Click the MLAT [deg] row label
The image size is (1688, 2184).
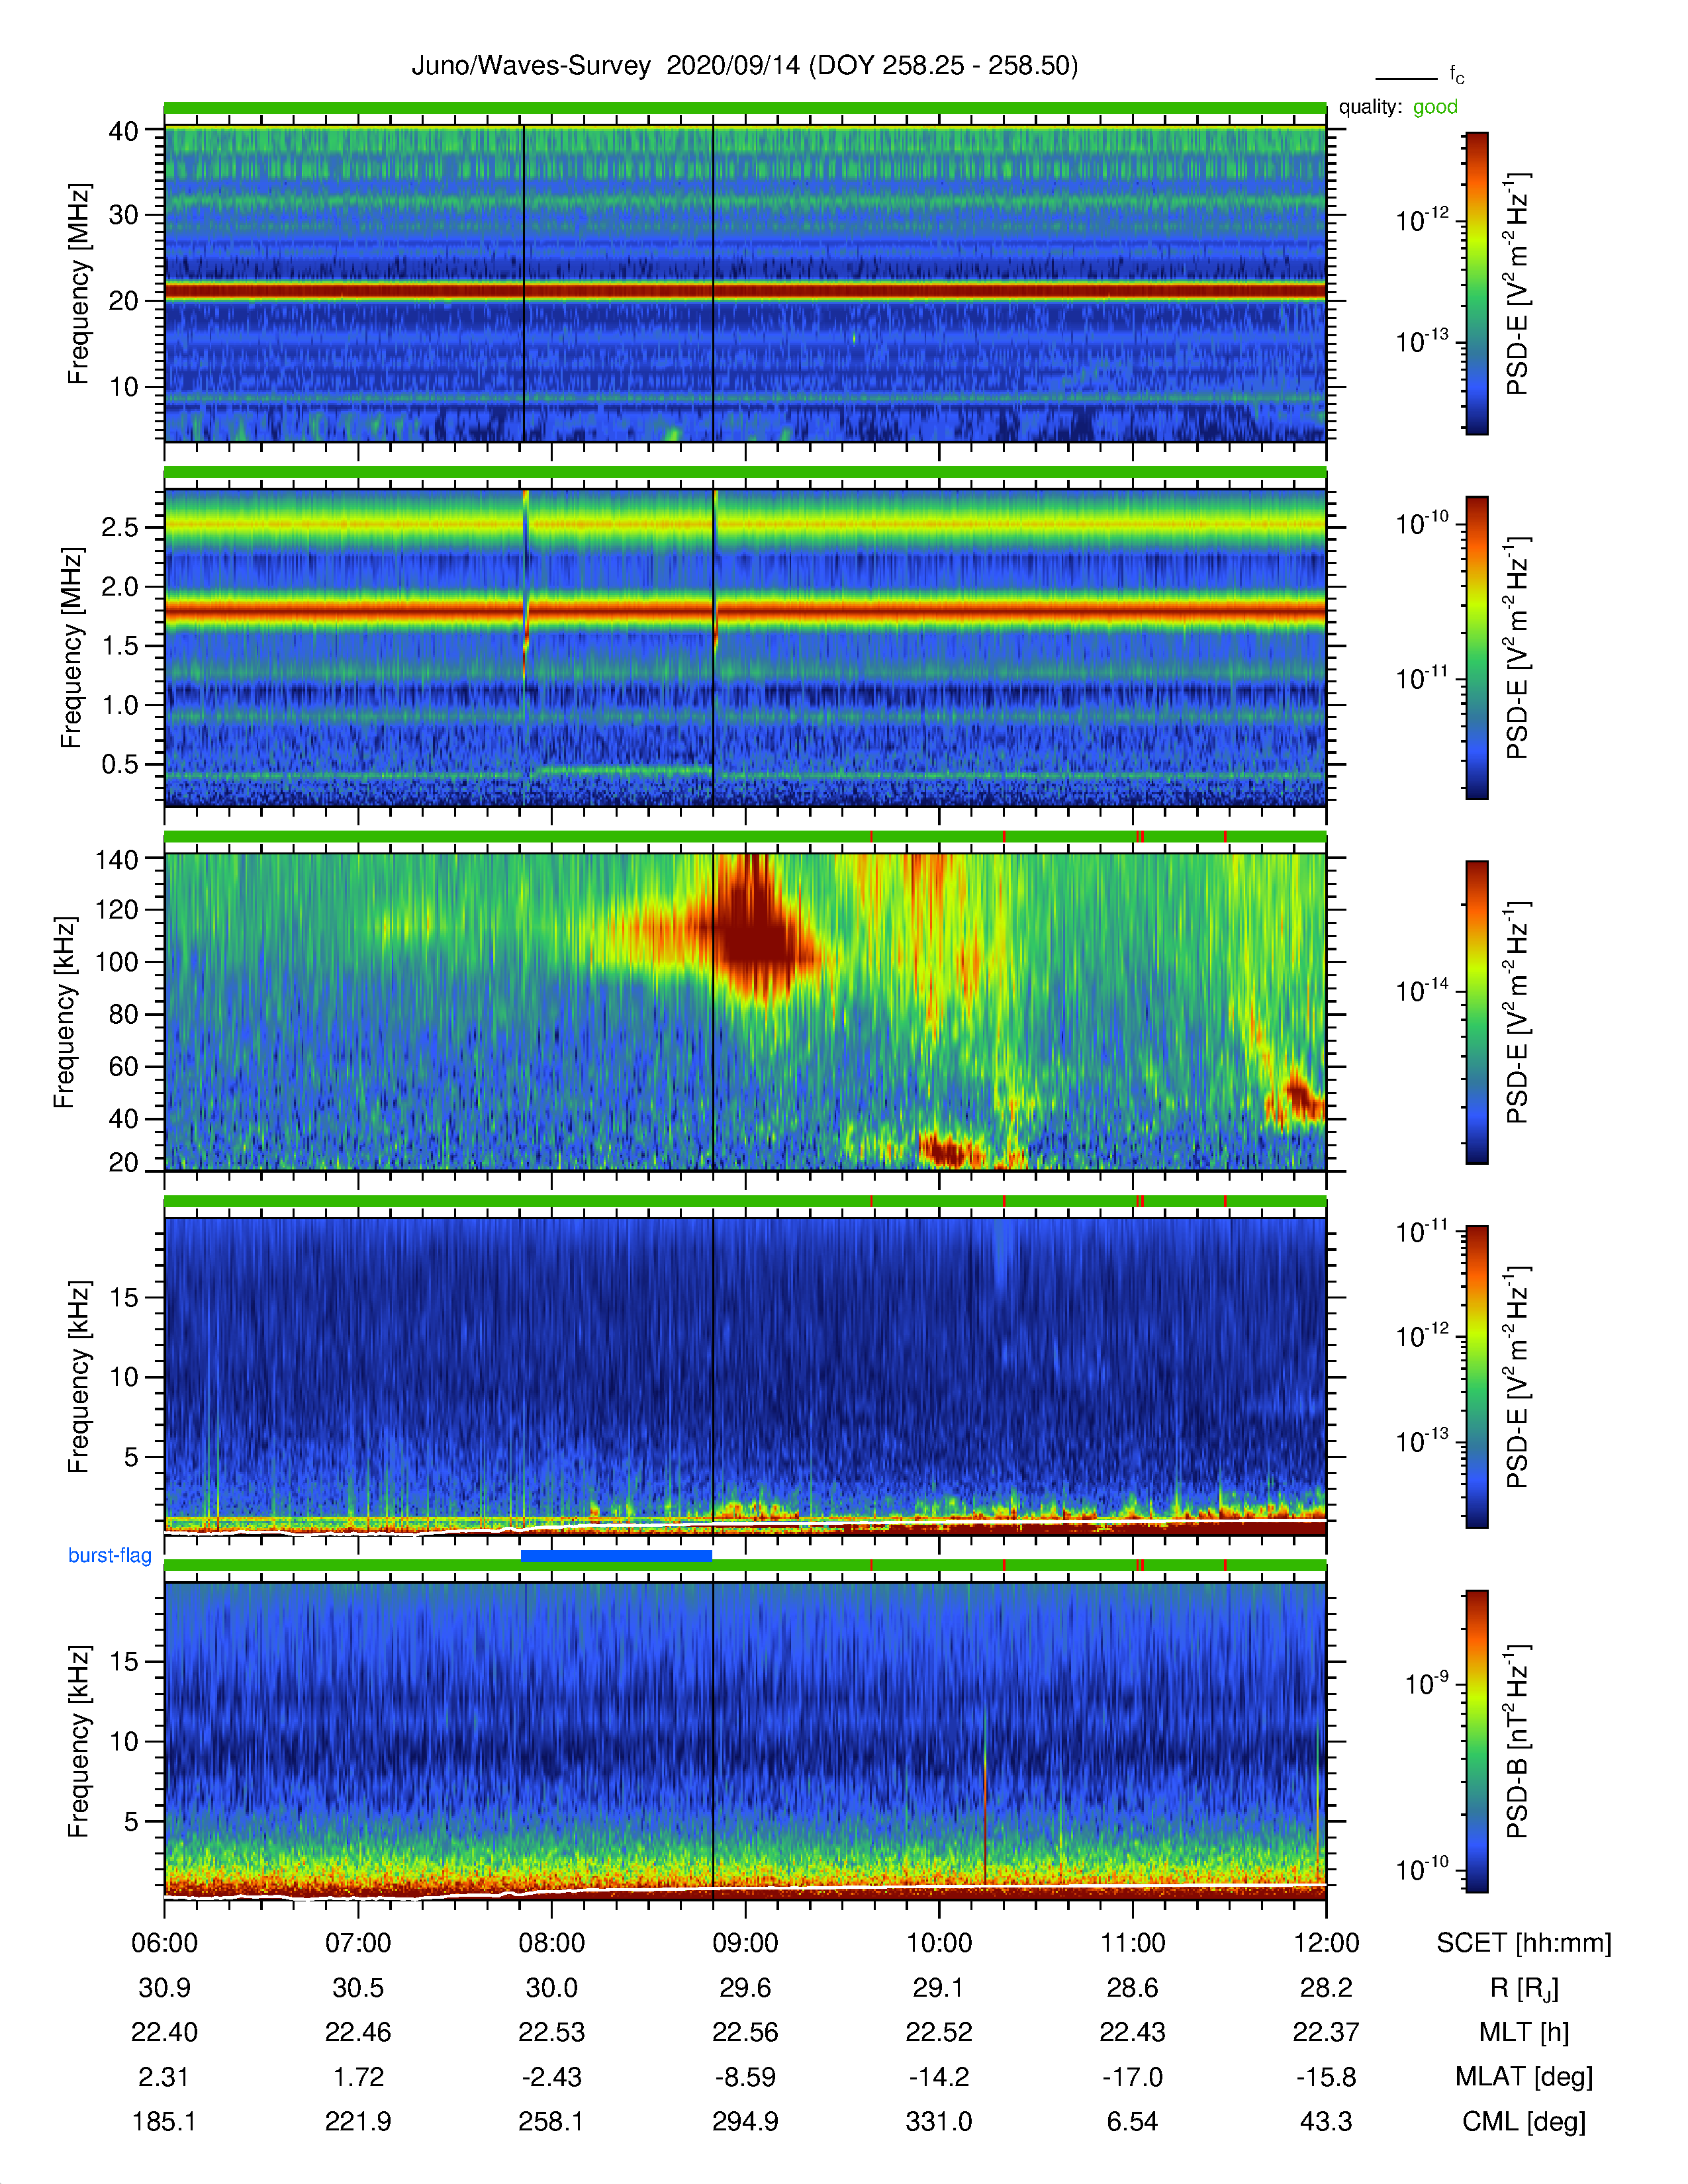point(1523,2077)
